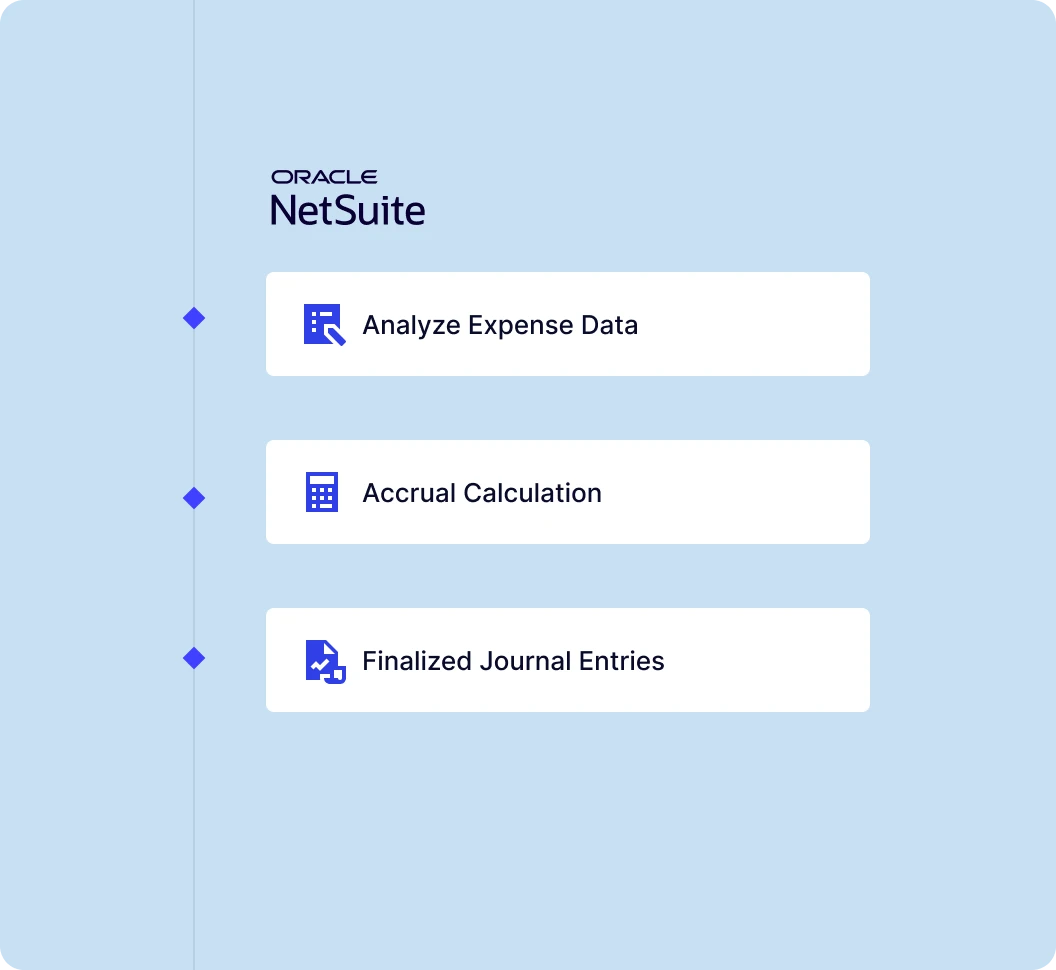The image size is (1056, 970).
Task: Select the diamond marker beside Accrual Calculation
Action: [x=194, y=498]
